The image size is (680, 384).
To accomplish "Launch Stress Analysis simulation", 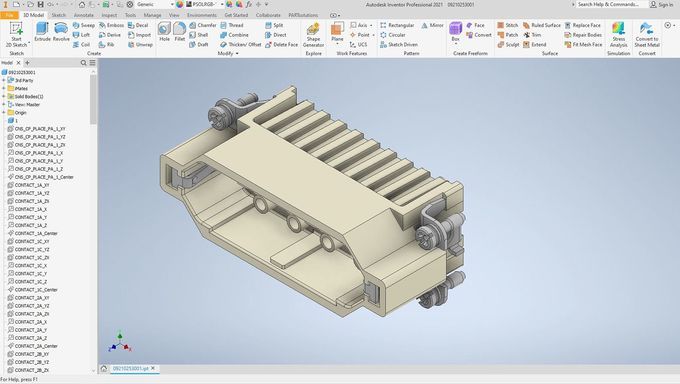I will pyautogui.click(x=618, y=35).
